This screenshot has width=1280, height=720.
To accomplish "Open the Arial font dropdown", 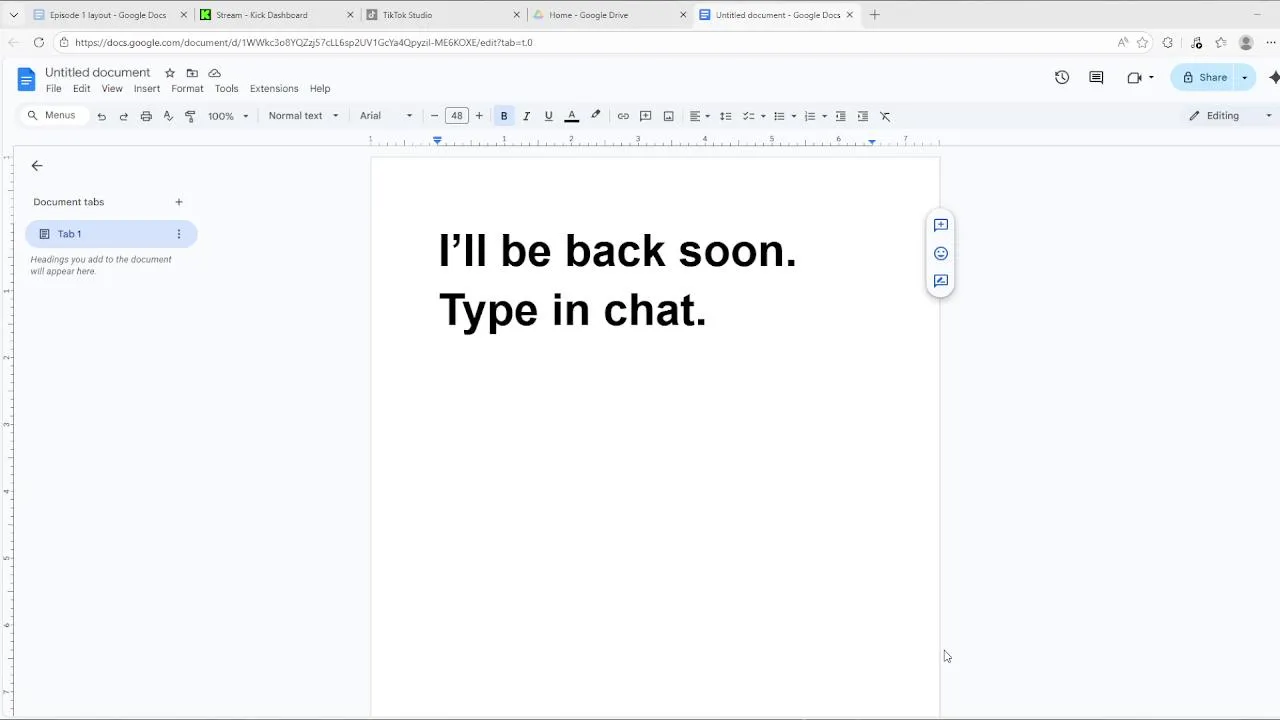I will coord(386,116).
